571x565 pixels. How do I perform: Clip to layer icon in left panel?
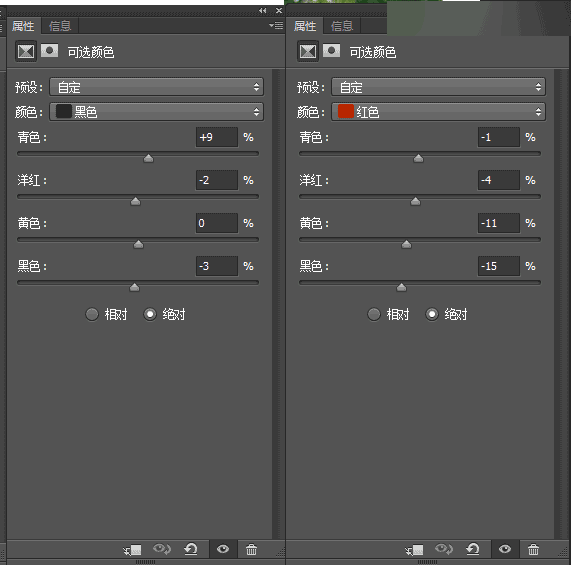coord(132,549)
